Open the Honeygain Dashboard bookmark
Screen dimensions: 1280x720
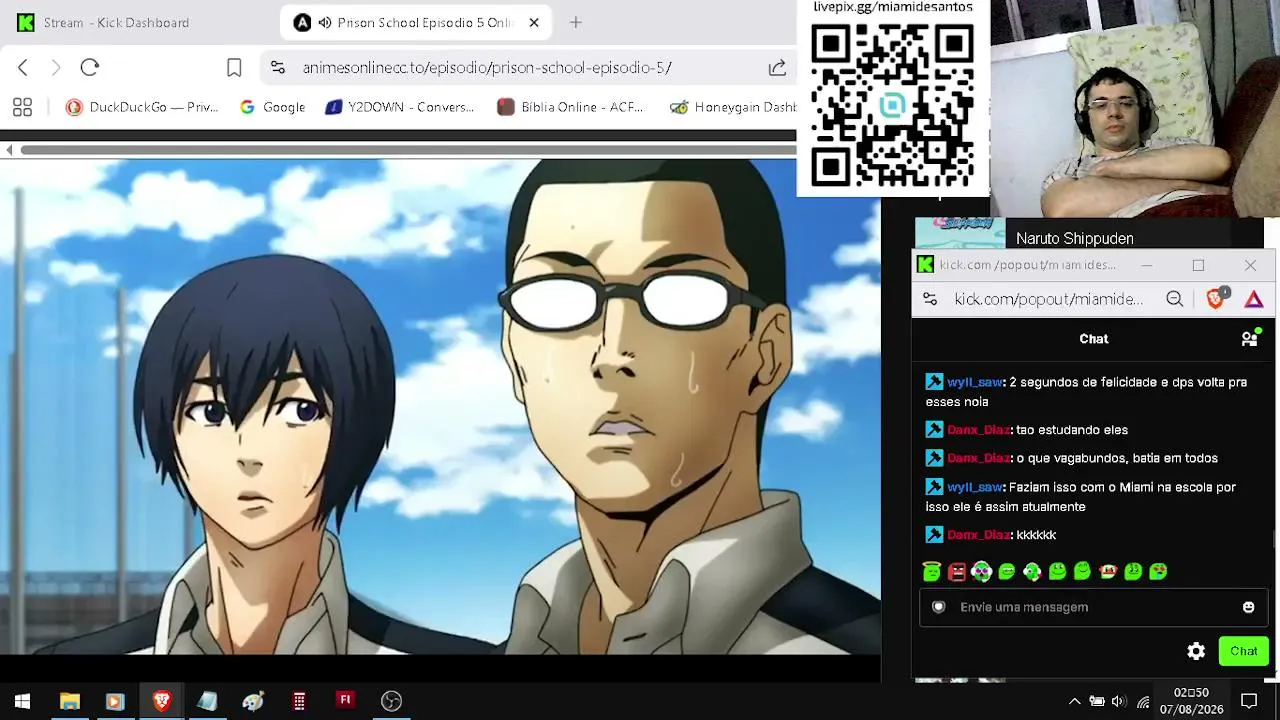(733, 107)
